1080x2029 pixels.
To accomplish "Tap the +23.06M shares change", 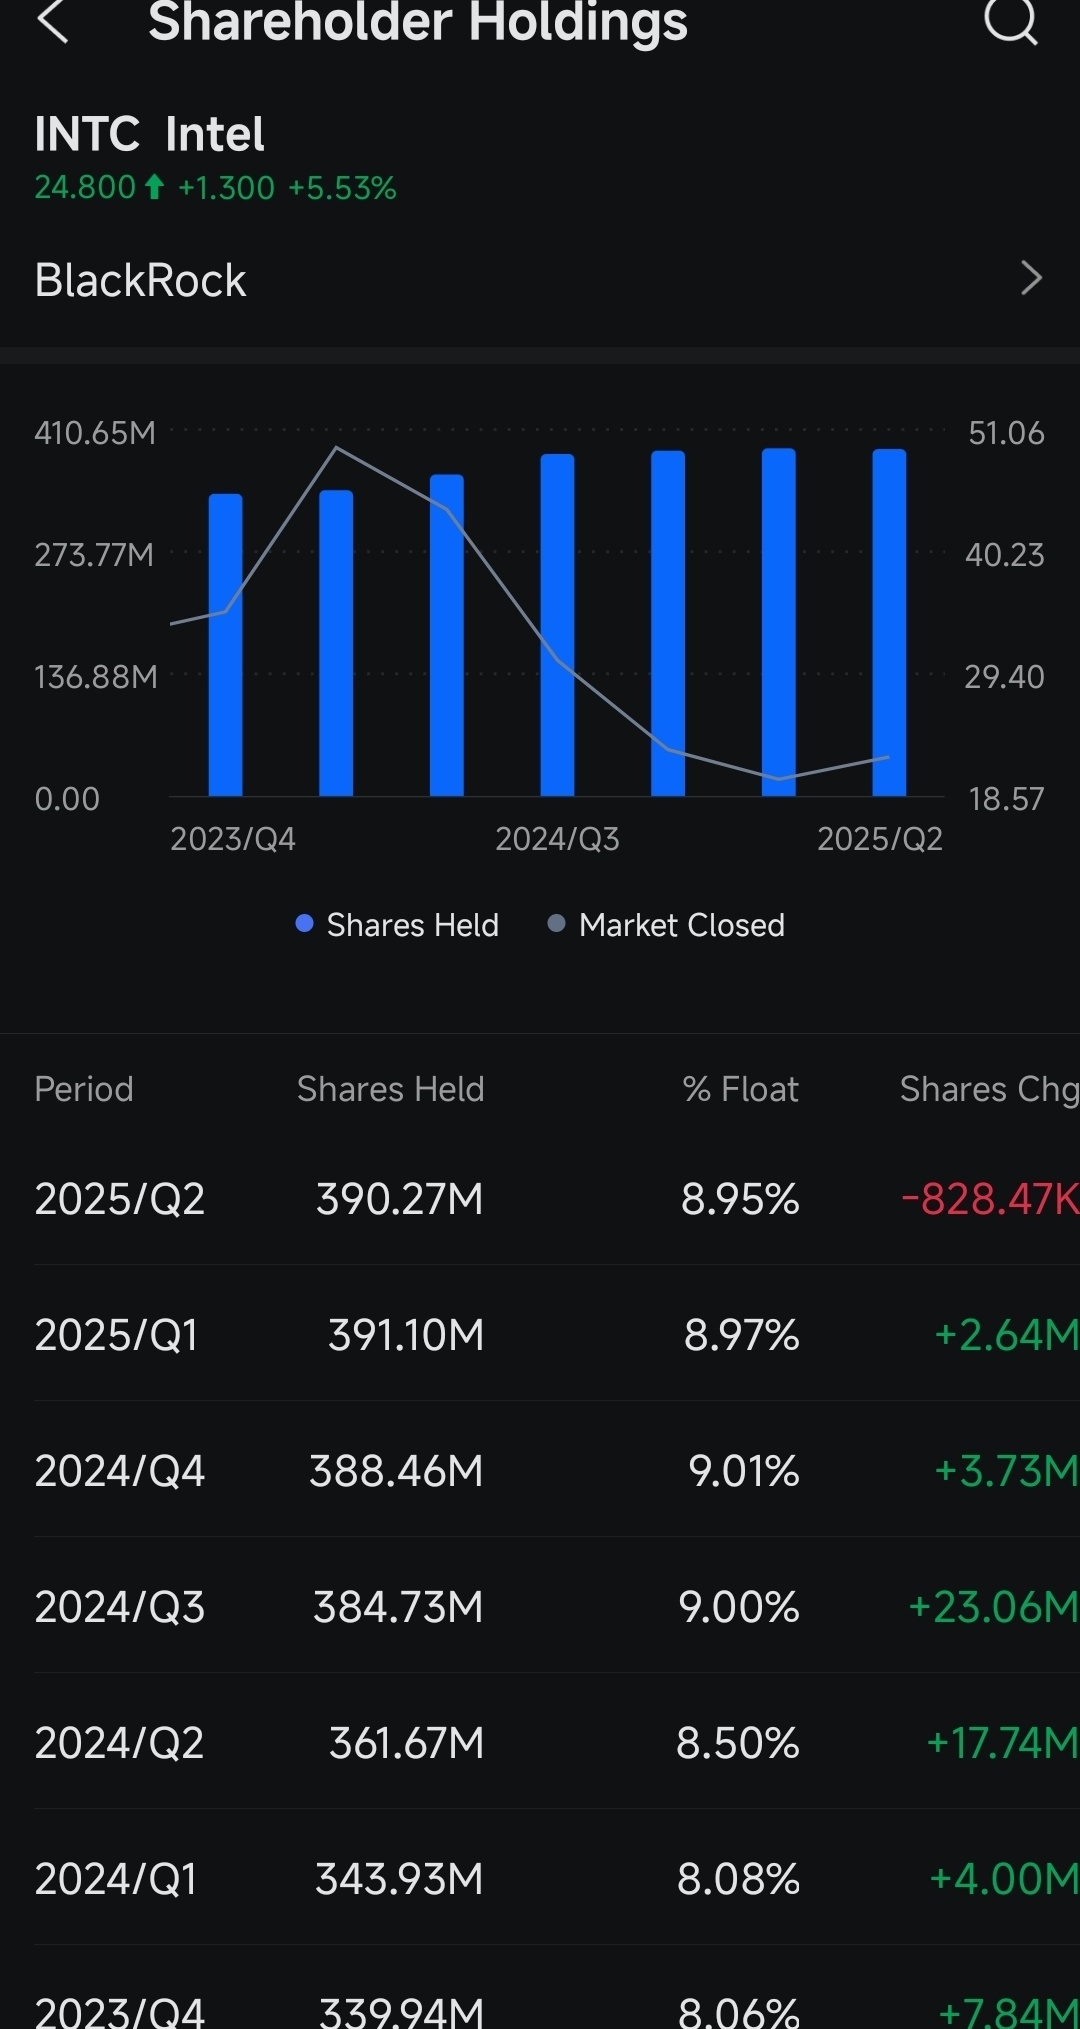I will (993, 1607).
